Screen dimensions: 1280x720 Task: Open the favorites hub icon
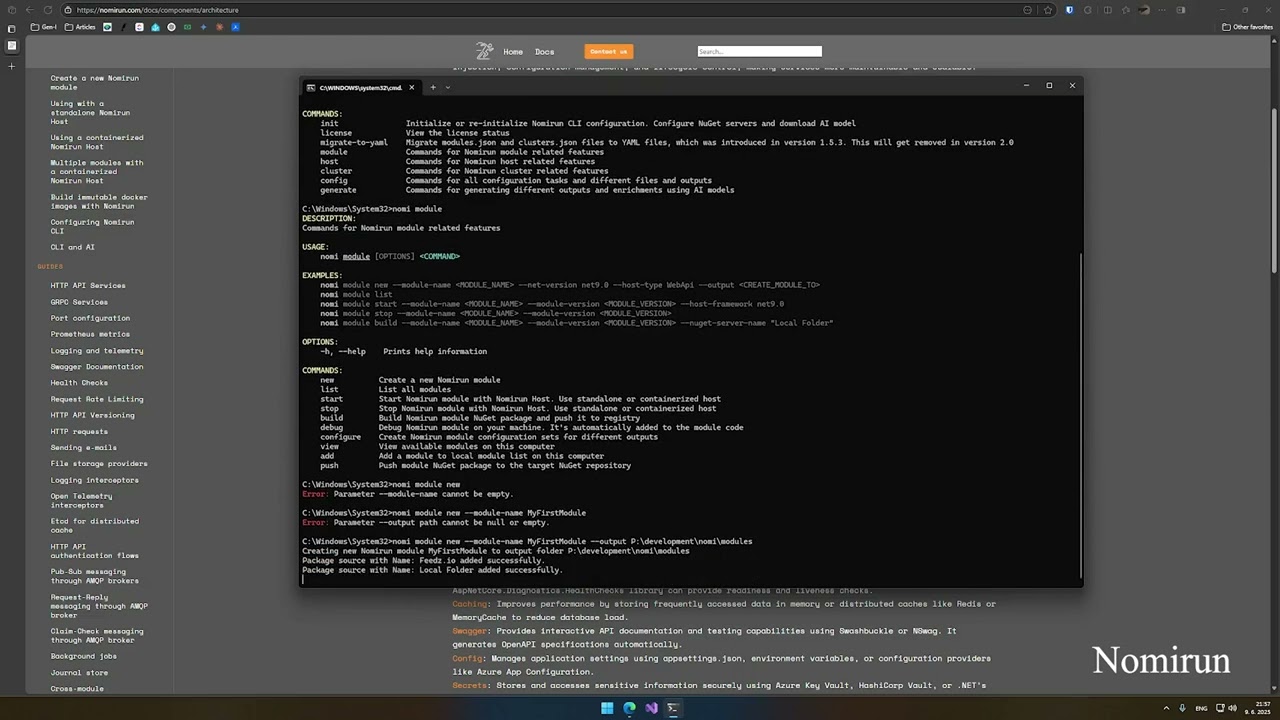1126,10
